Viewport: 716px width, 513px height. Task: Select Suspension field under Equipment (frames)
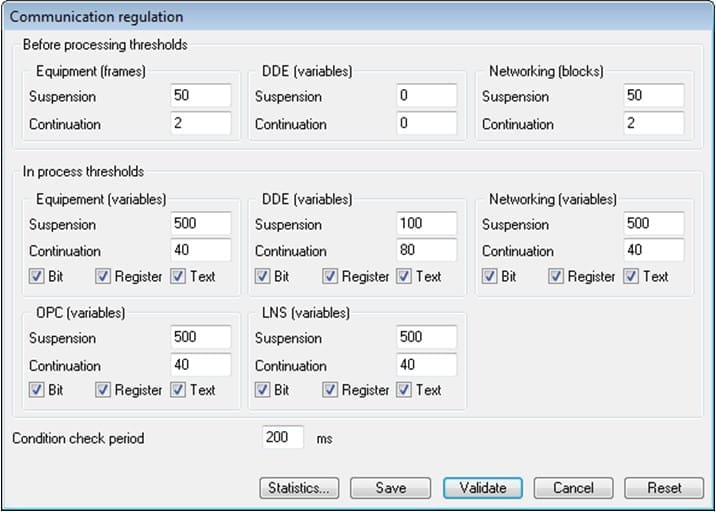tap(200, 96)
